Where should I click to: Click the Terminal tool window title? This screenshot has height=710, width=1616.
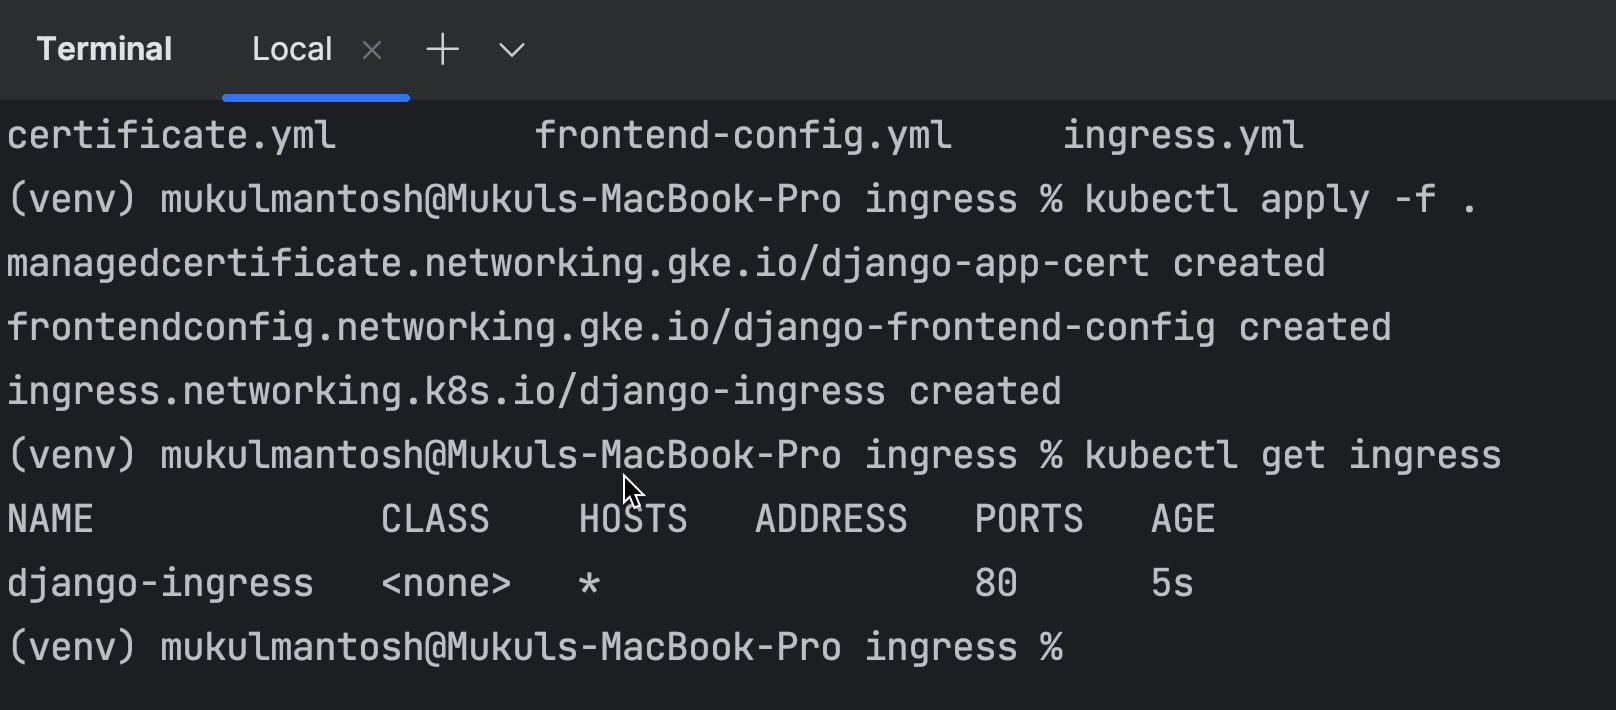(104, 49)
